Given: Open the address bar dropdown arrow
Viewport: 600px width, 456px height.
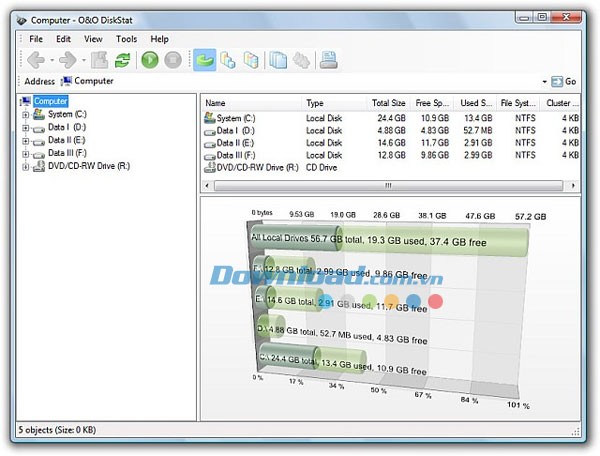Looking at the screenshot, I should point(546,82).
